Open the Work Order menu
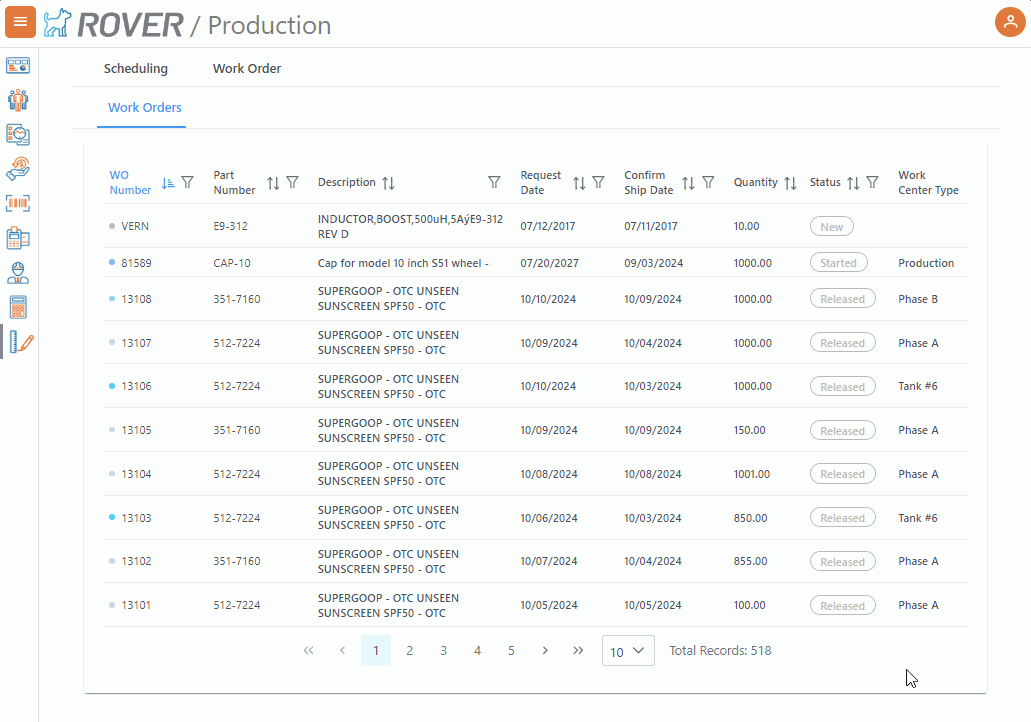 [247, 69]
